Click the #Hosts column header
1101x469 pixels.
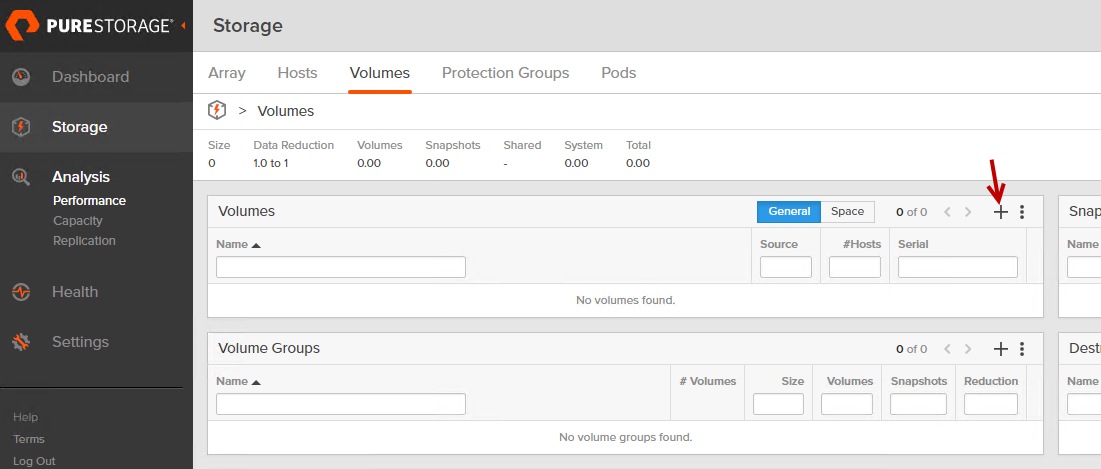pyautogui.click(x=862, y=244)
